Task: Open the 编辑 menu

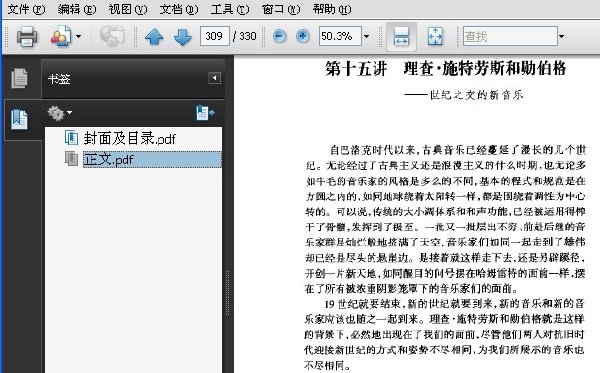Action: pos(77,9)
